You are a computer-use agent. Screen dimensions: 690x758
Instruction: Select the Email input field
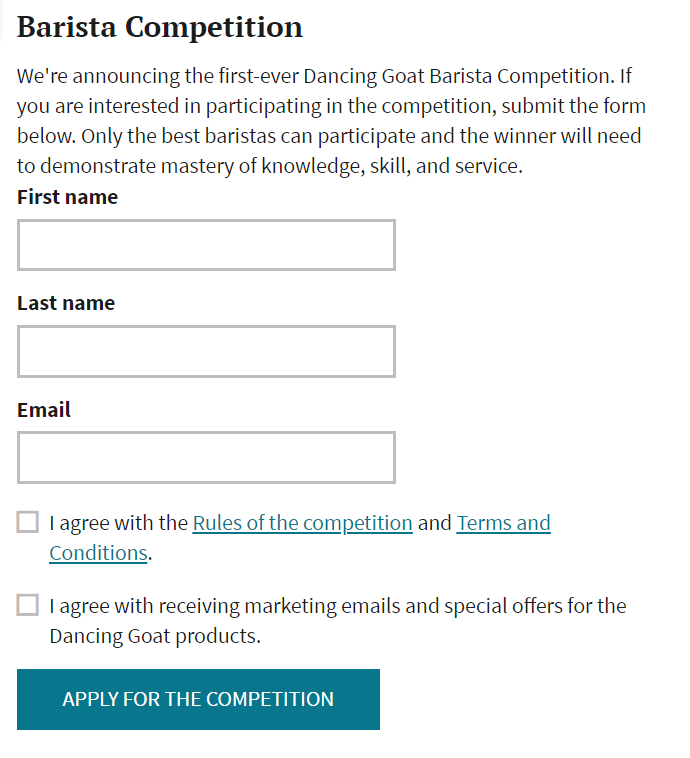point(206,458)
